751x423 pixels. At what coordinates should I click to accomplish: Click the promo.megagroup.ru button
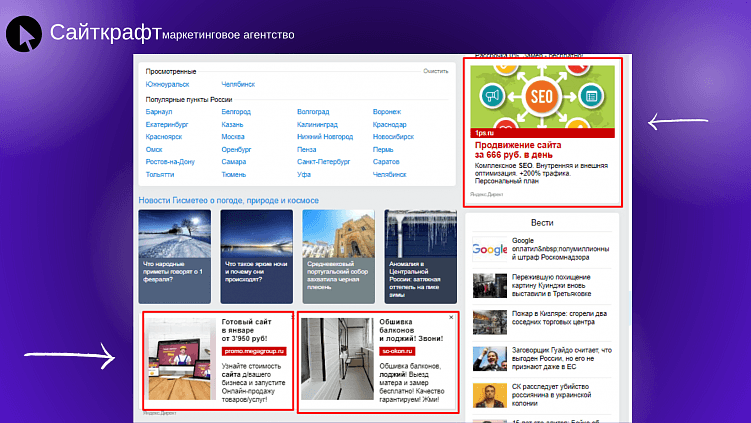(254, 351)
